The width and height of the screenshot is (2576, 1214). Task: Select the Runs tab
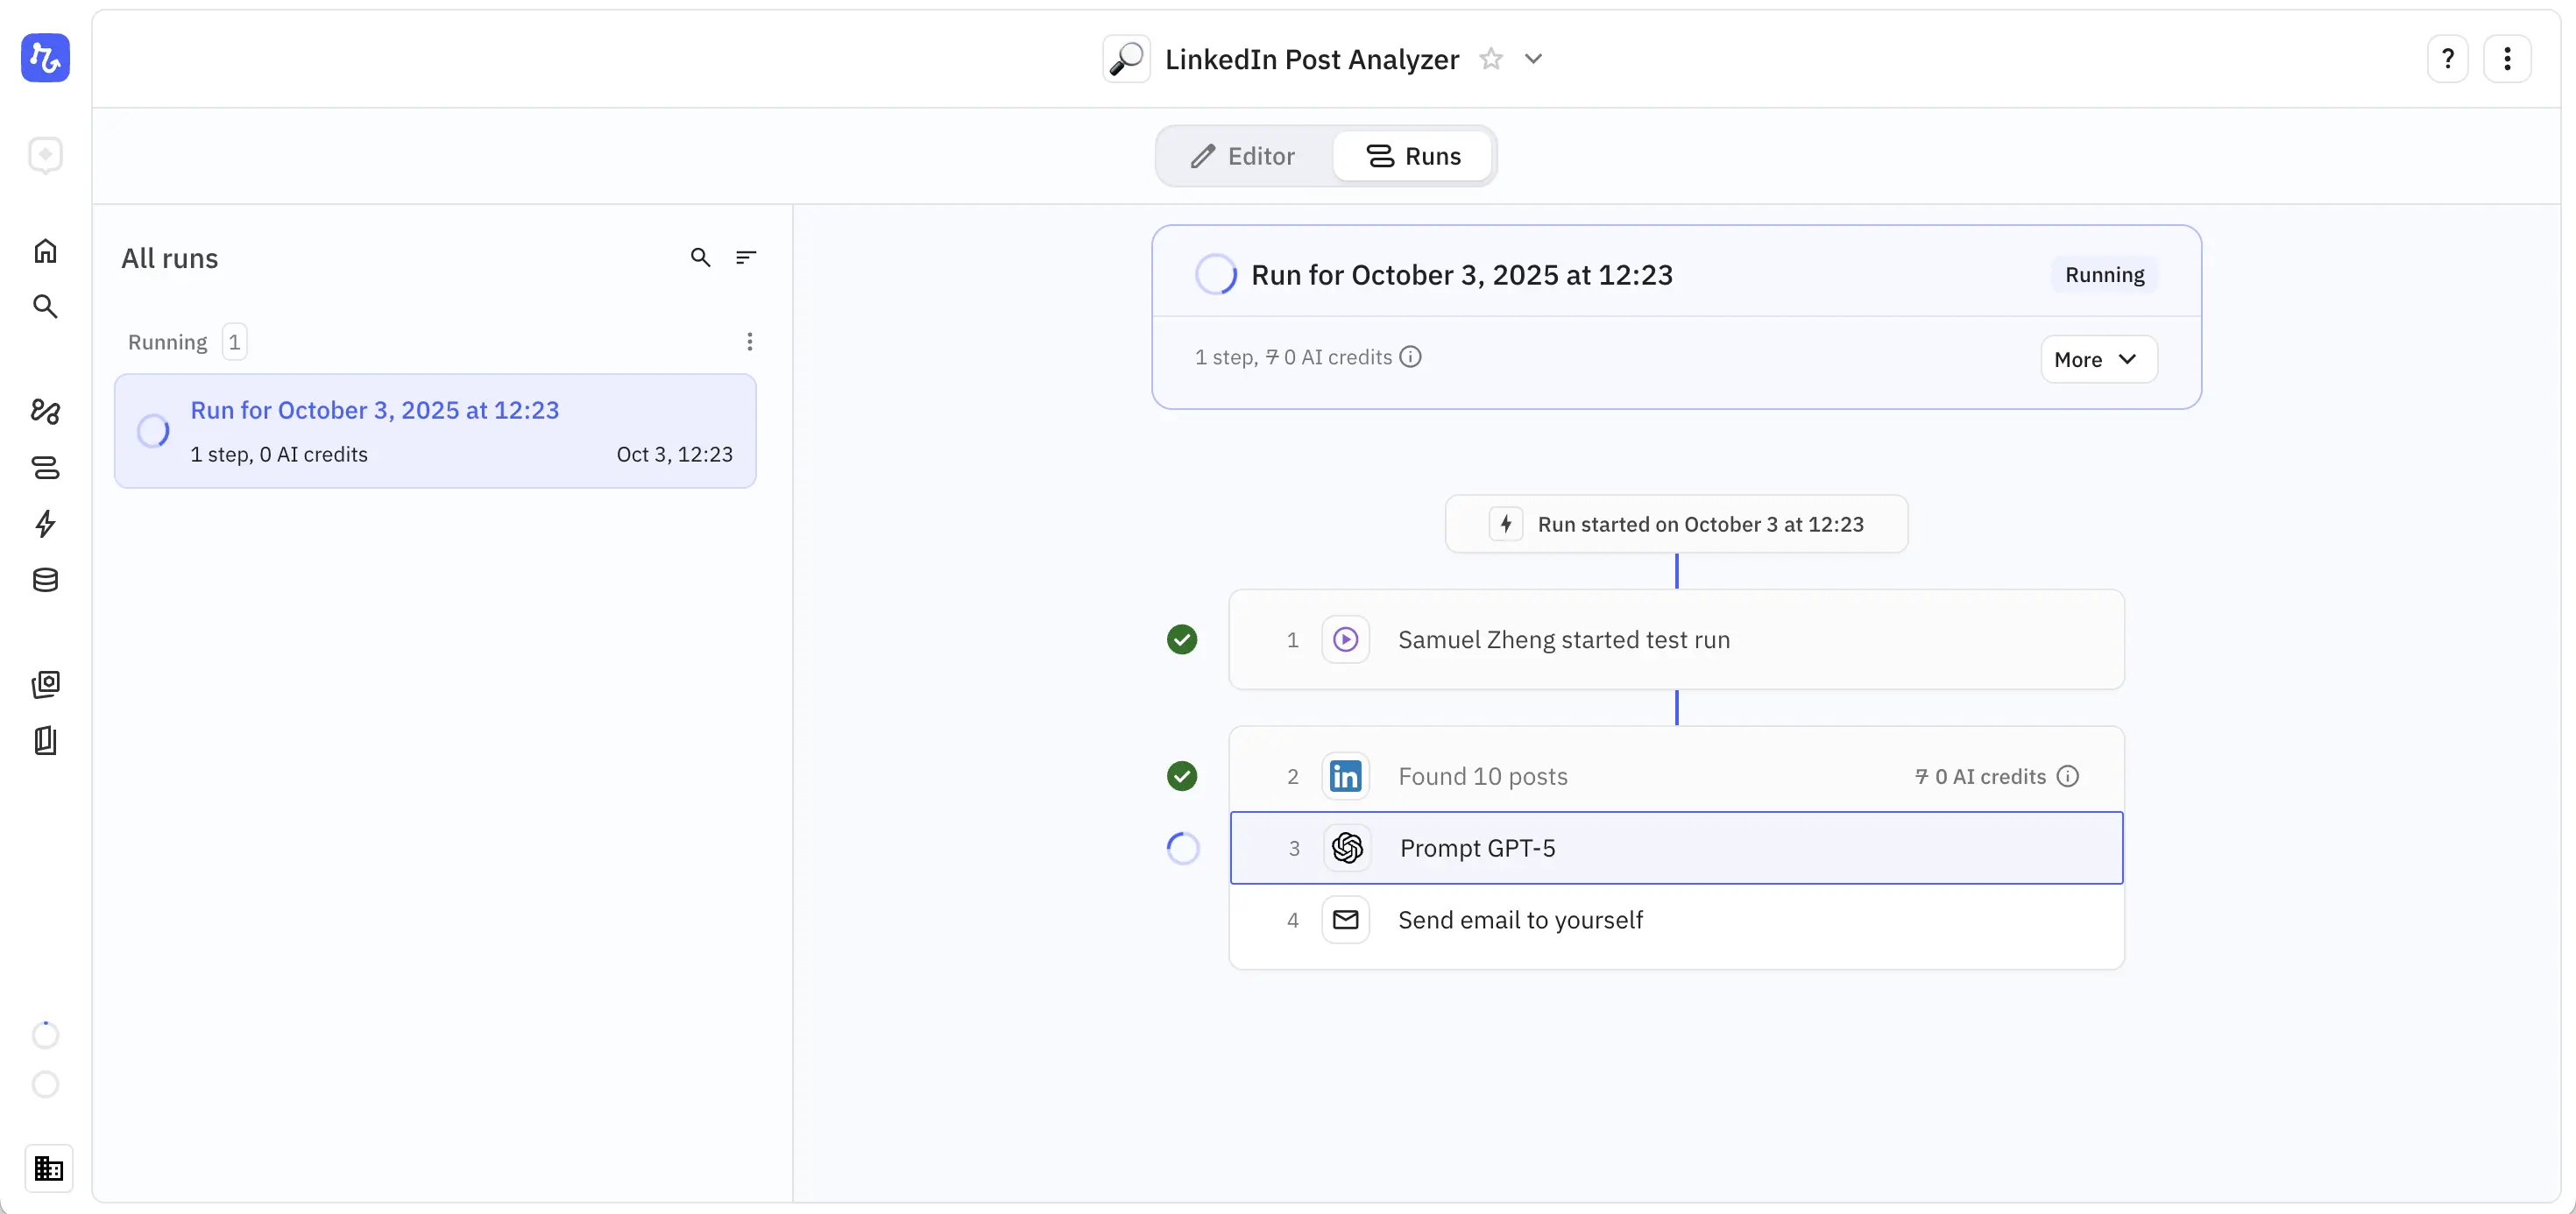pyautogui.click(x=1413, y=156)
